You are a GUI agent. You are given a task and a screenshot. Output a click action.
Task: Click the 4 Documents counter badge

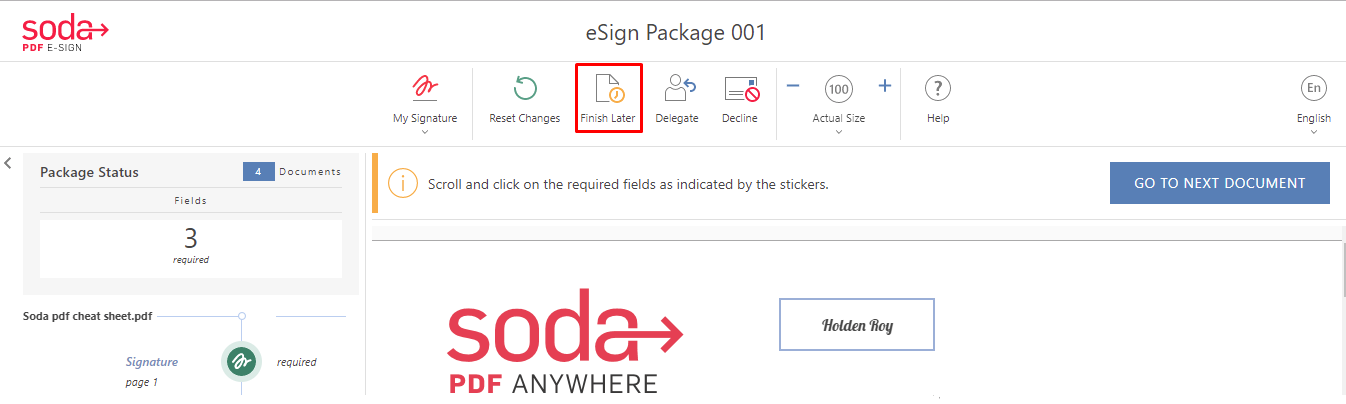tap(258, 172)
